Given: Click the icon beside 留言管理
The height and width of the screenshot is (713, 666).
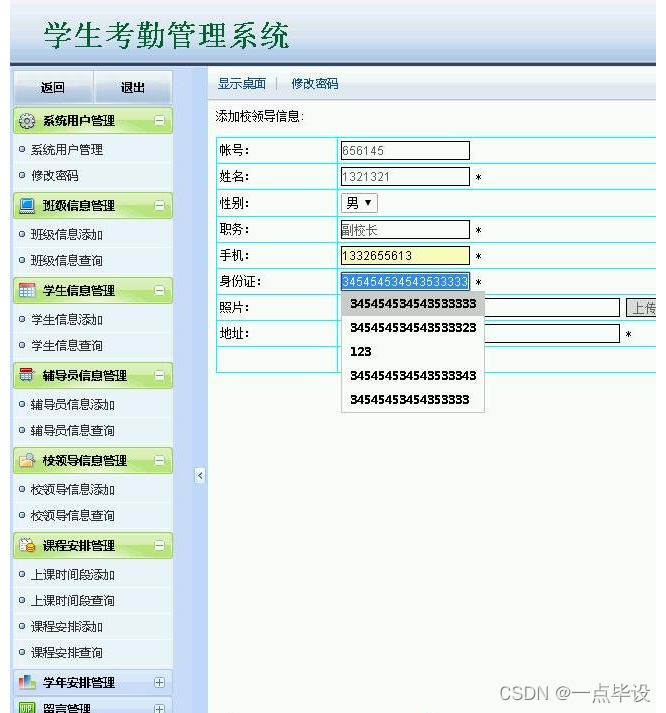Looking at the screenshot, I should click(27, 708).
